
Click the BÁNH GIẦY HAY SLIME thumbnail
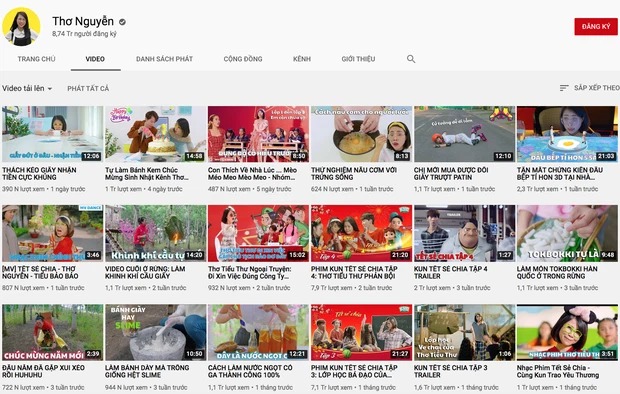pyautogui.click(x=155, y=332)
